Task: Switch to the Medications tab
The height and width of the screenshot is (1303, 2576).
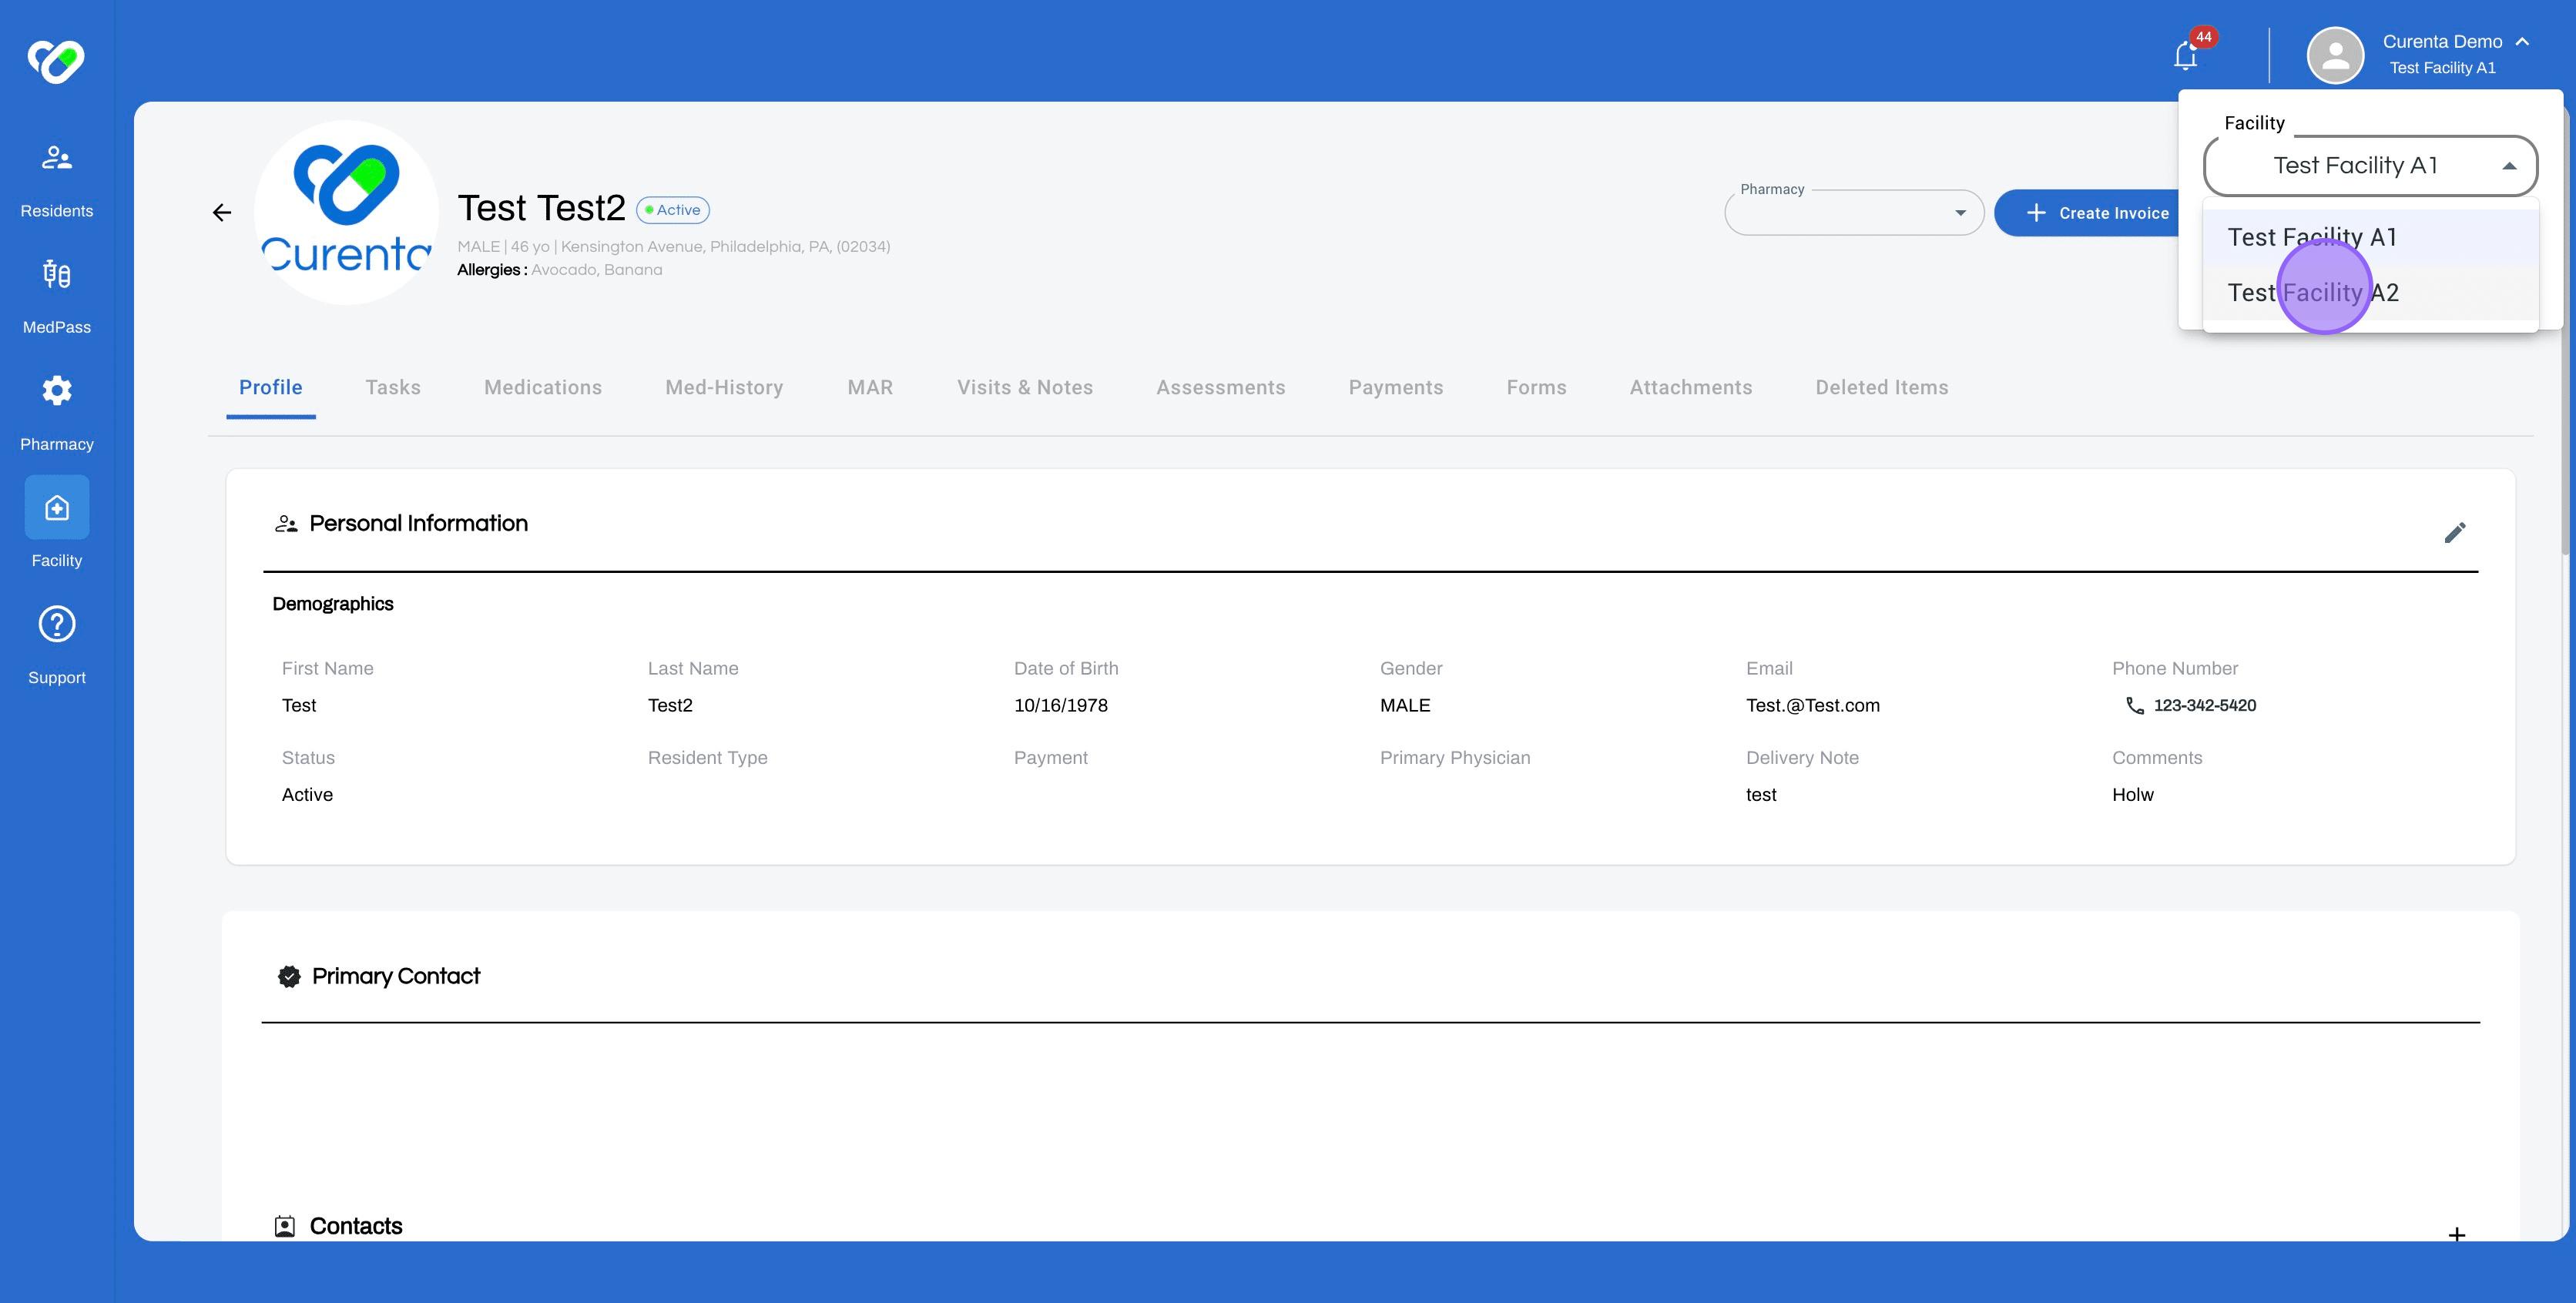Action: (543, 388)
